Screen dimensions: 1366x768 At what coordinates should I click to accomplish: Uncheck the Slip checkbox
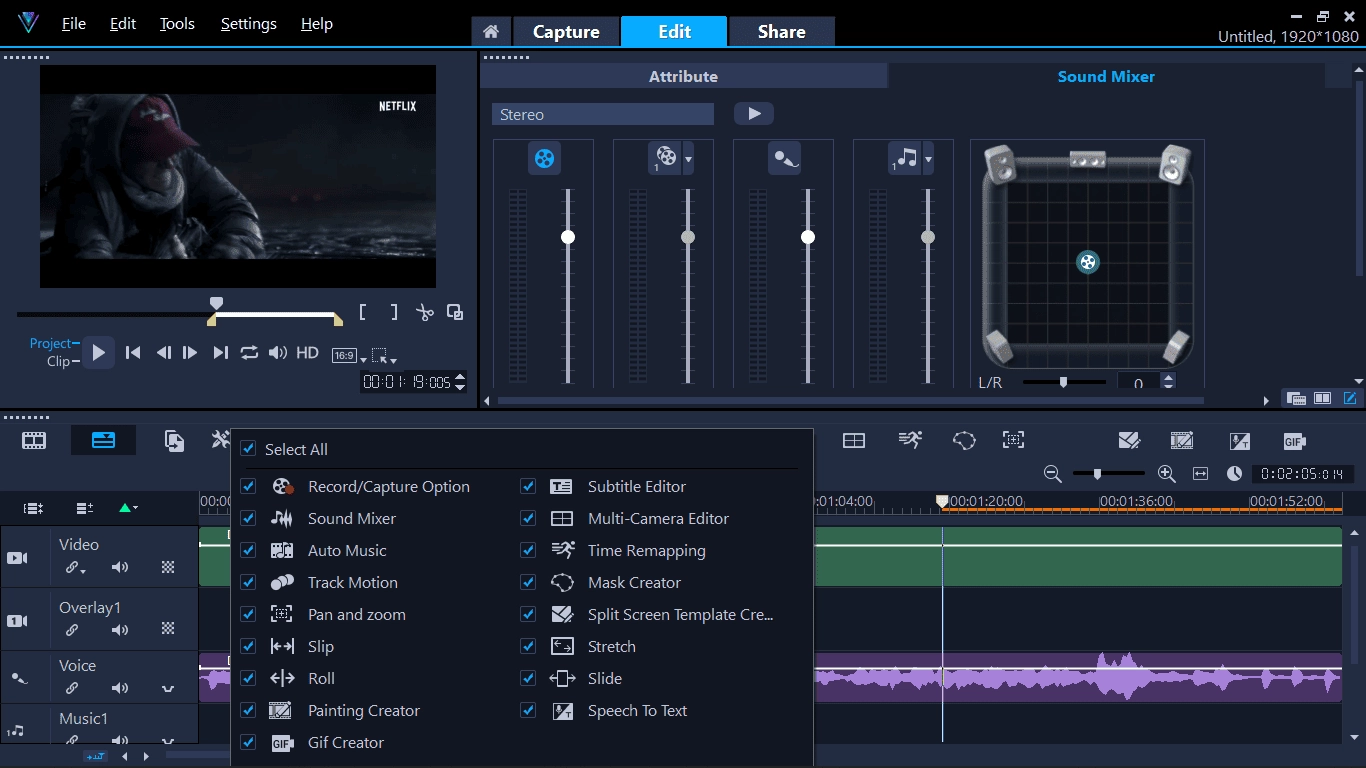(x=248, y=646)
